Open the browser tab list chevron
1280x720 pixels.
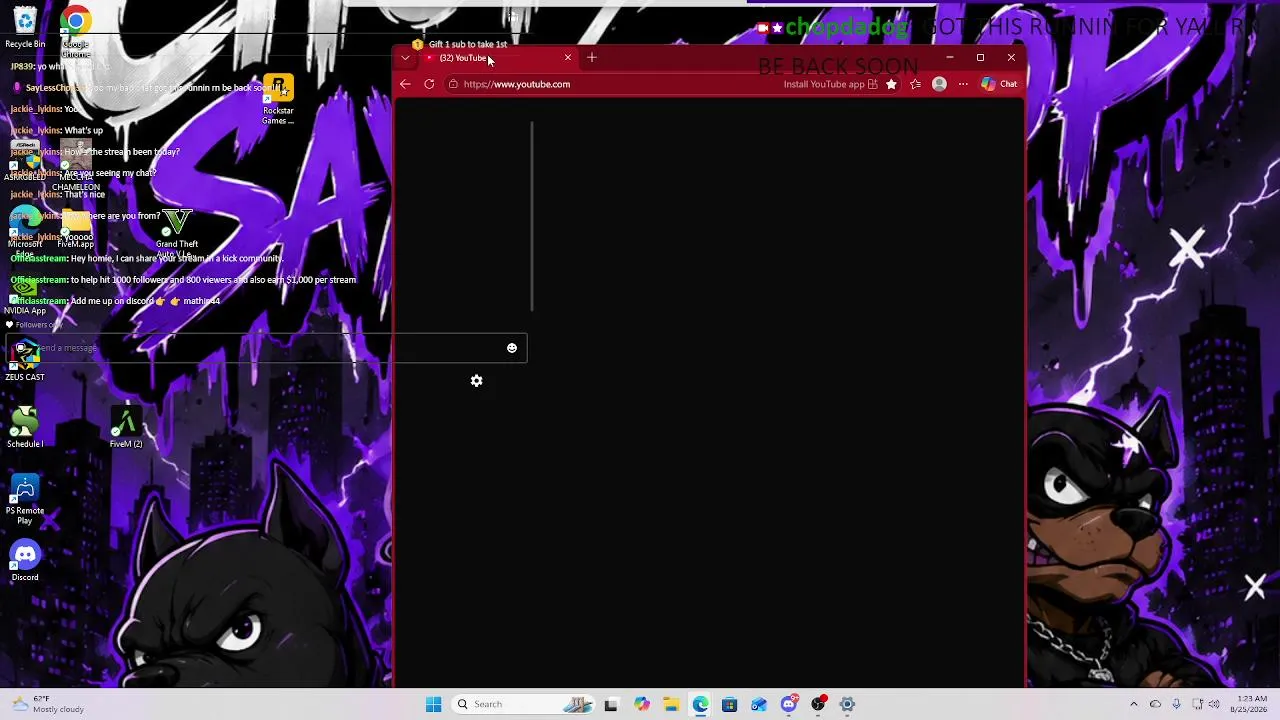click(x=405, y=58)
